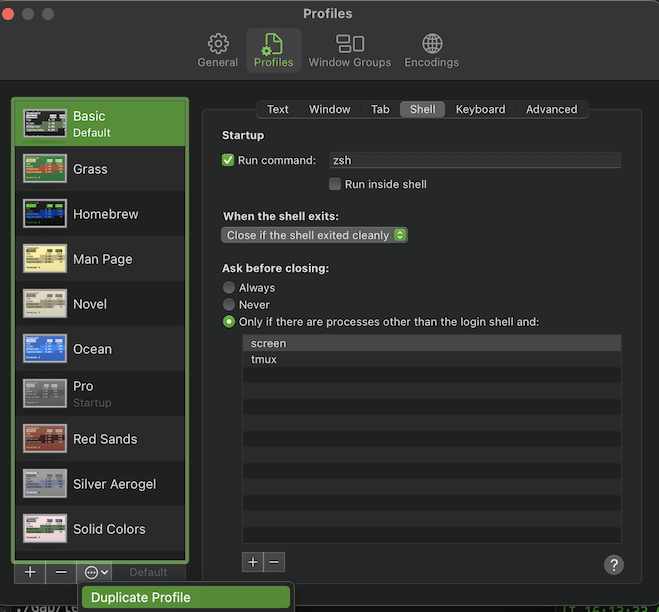Click the Red Sands profile thumbnail
The image size is (659, 612).
[x=45, y=438]
